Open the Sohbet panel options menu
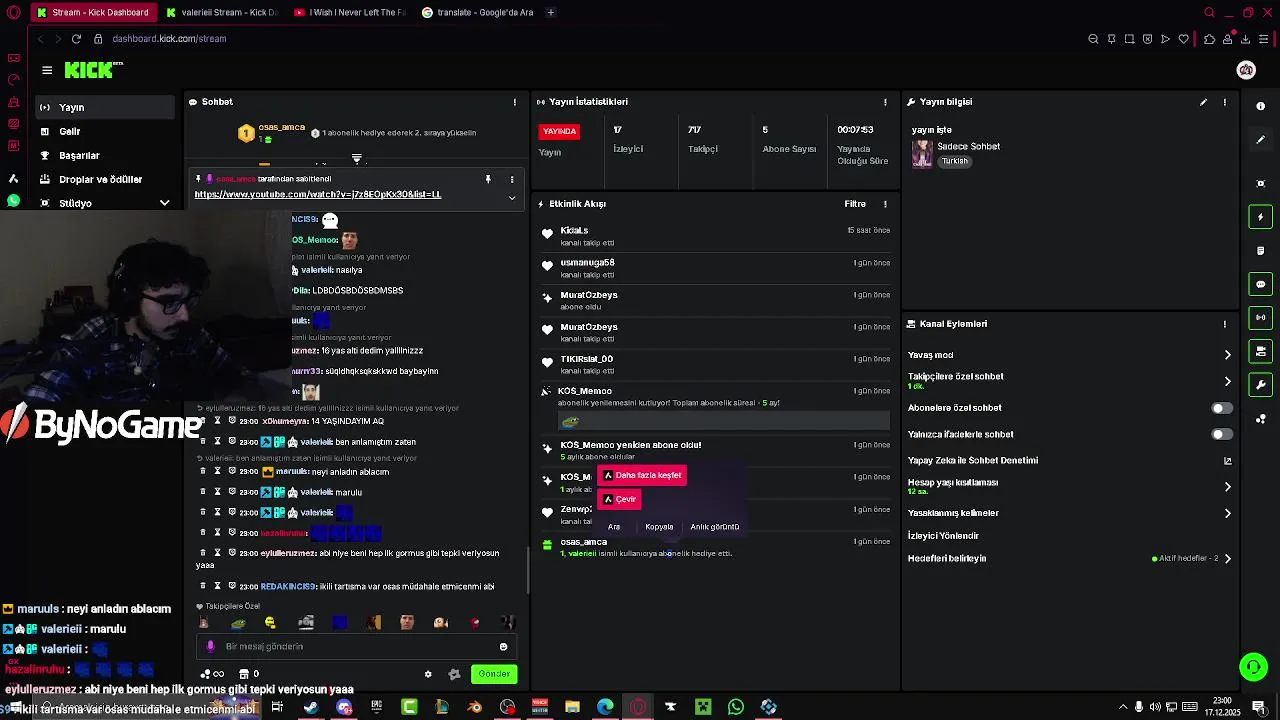The height and width of the screenshot is (720, 1280). click(515, 102)
